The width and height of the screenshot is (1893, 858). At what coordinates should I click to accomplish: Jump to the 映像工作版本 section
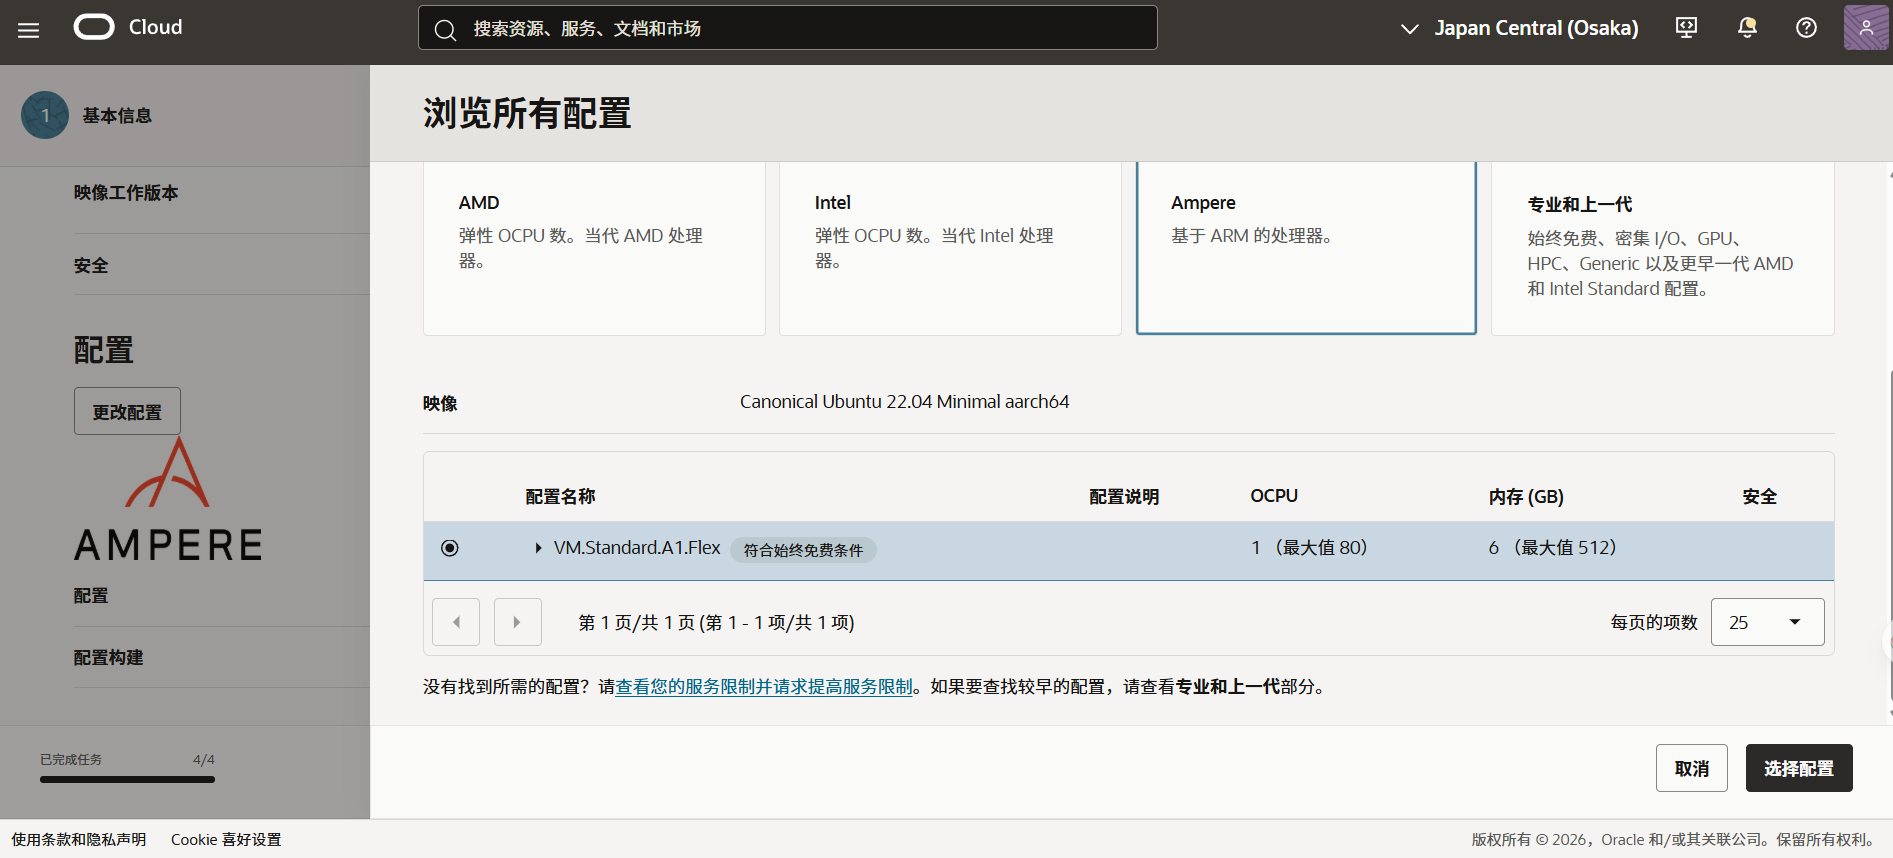click(x=126, y=193)
